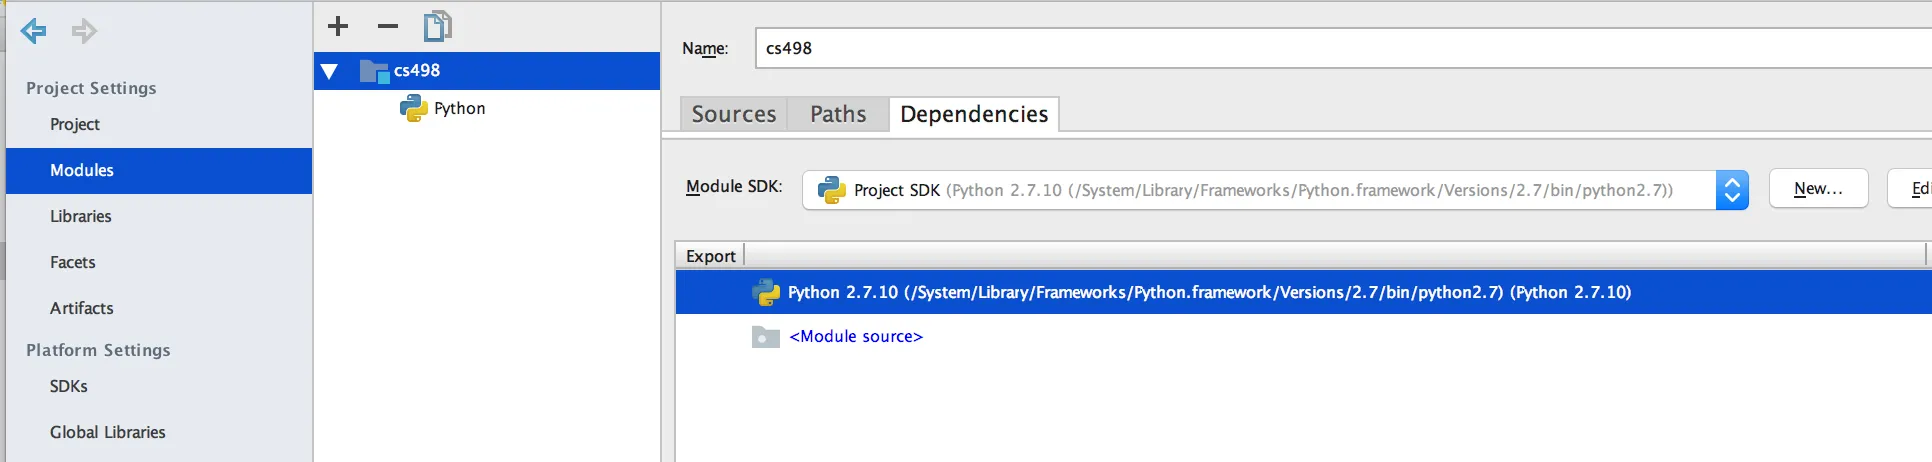Switch to the Paths tab
This screenshot has width=1932, height=462.
(x=838, y=114)
